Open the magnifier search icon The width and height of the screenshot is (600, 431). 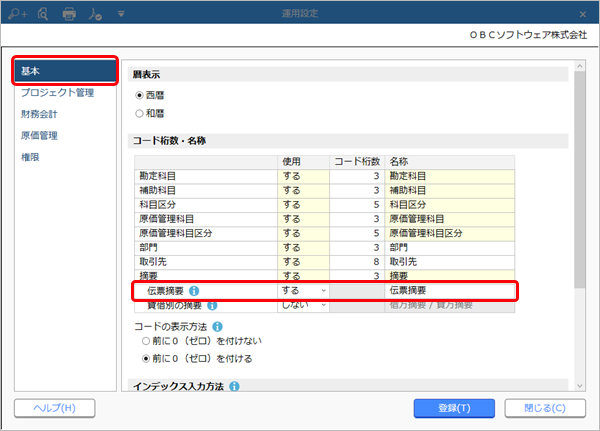43,14
